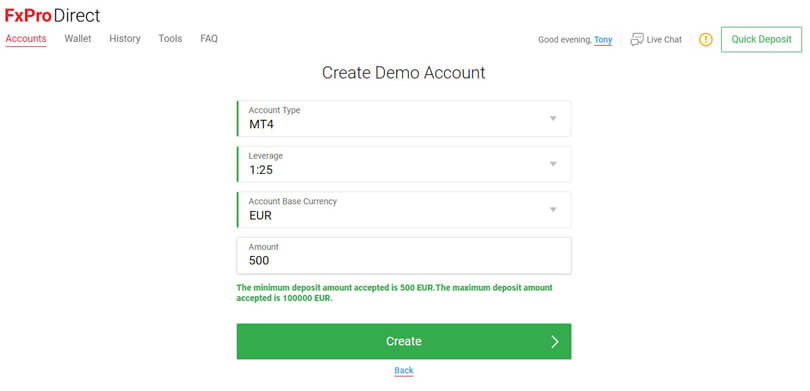The height and width of the screenshot is (391, 810).
Task: Open the Live Chat speech bubble icon
Action: [x=637, y=40]
